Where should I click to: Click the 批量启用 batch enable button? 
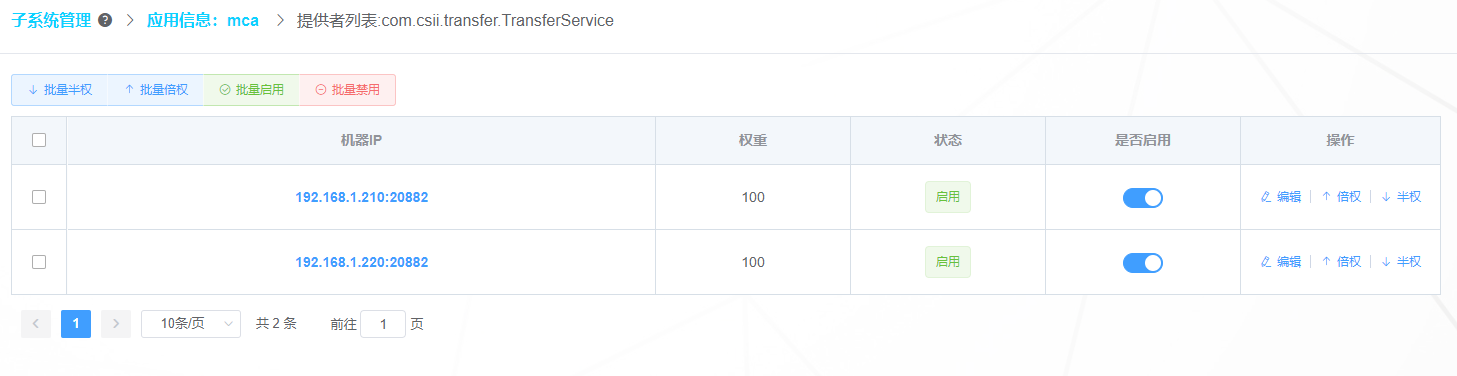(252, 90)
